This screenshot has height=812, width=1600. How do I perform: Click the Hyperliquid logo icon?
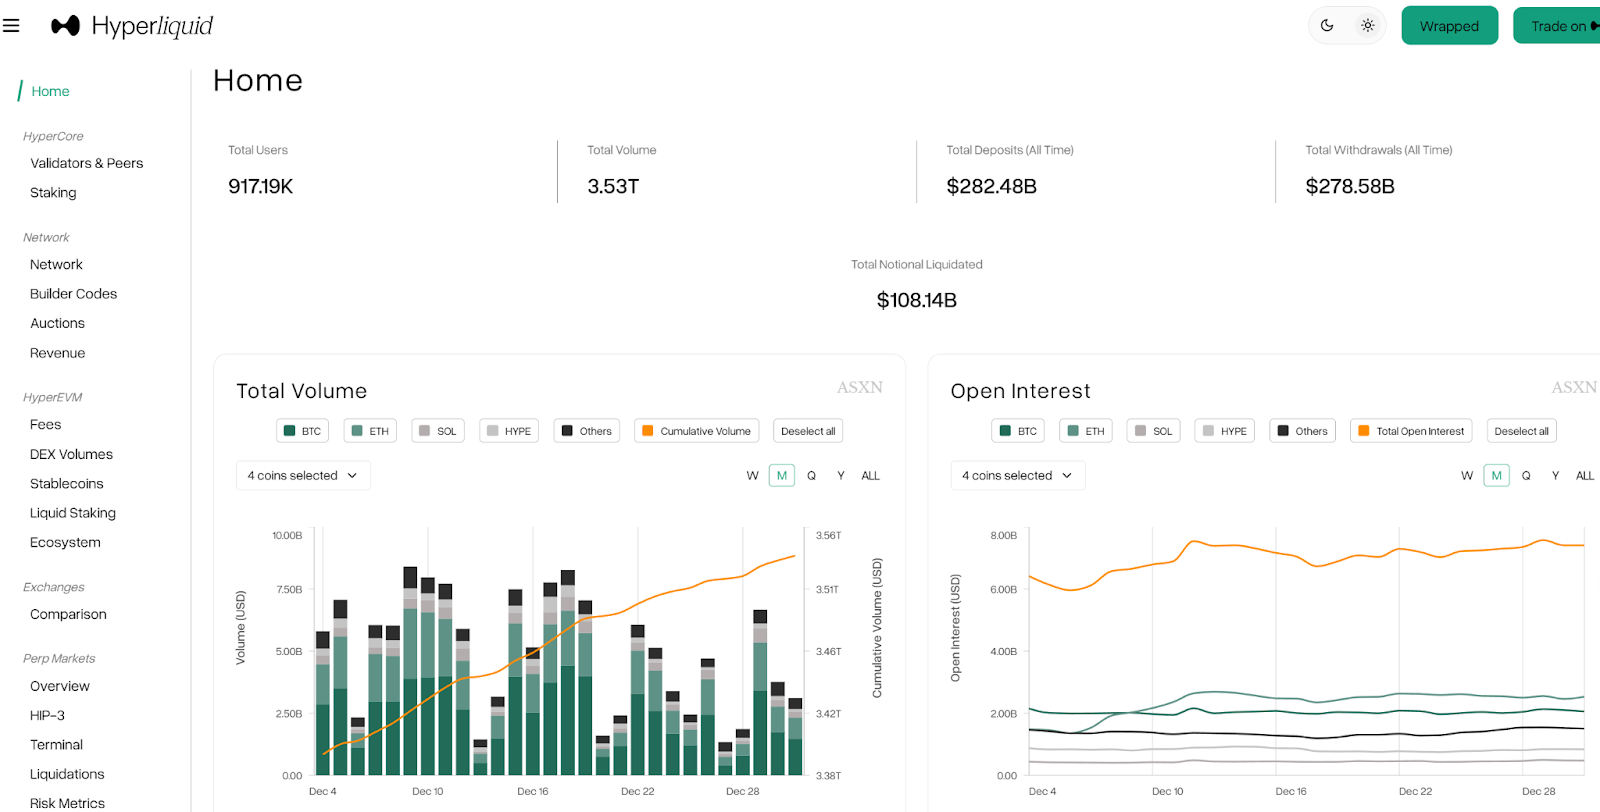65,26
